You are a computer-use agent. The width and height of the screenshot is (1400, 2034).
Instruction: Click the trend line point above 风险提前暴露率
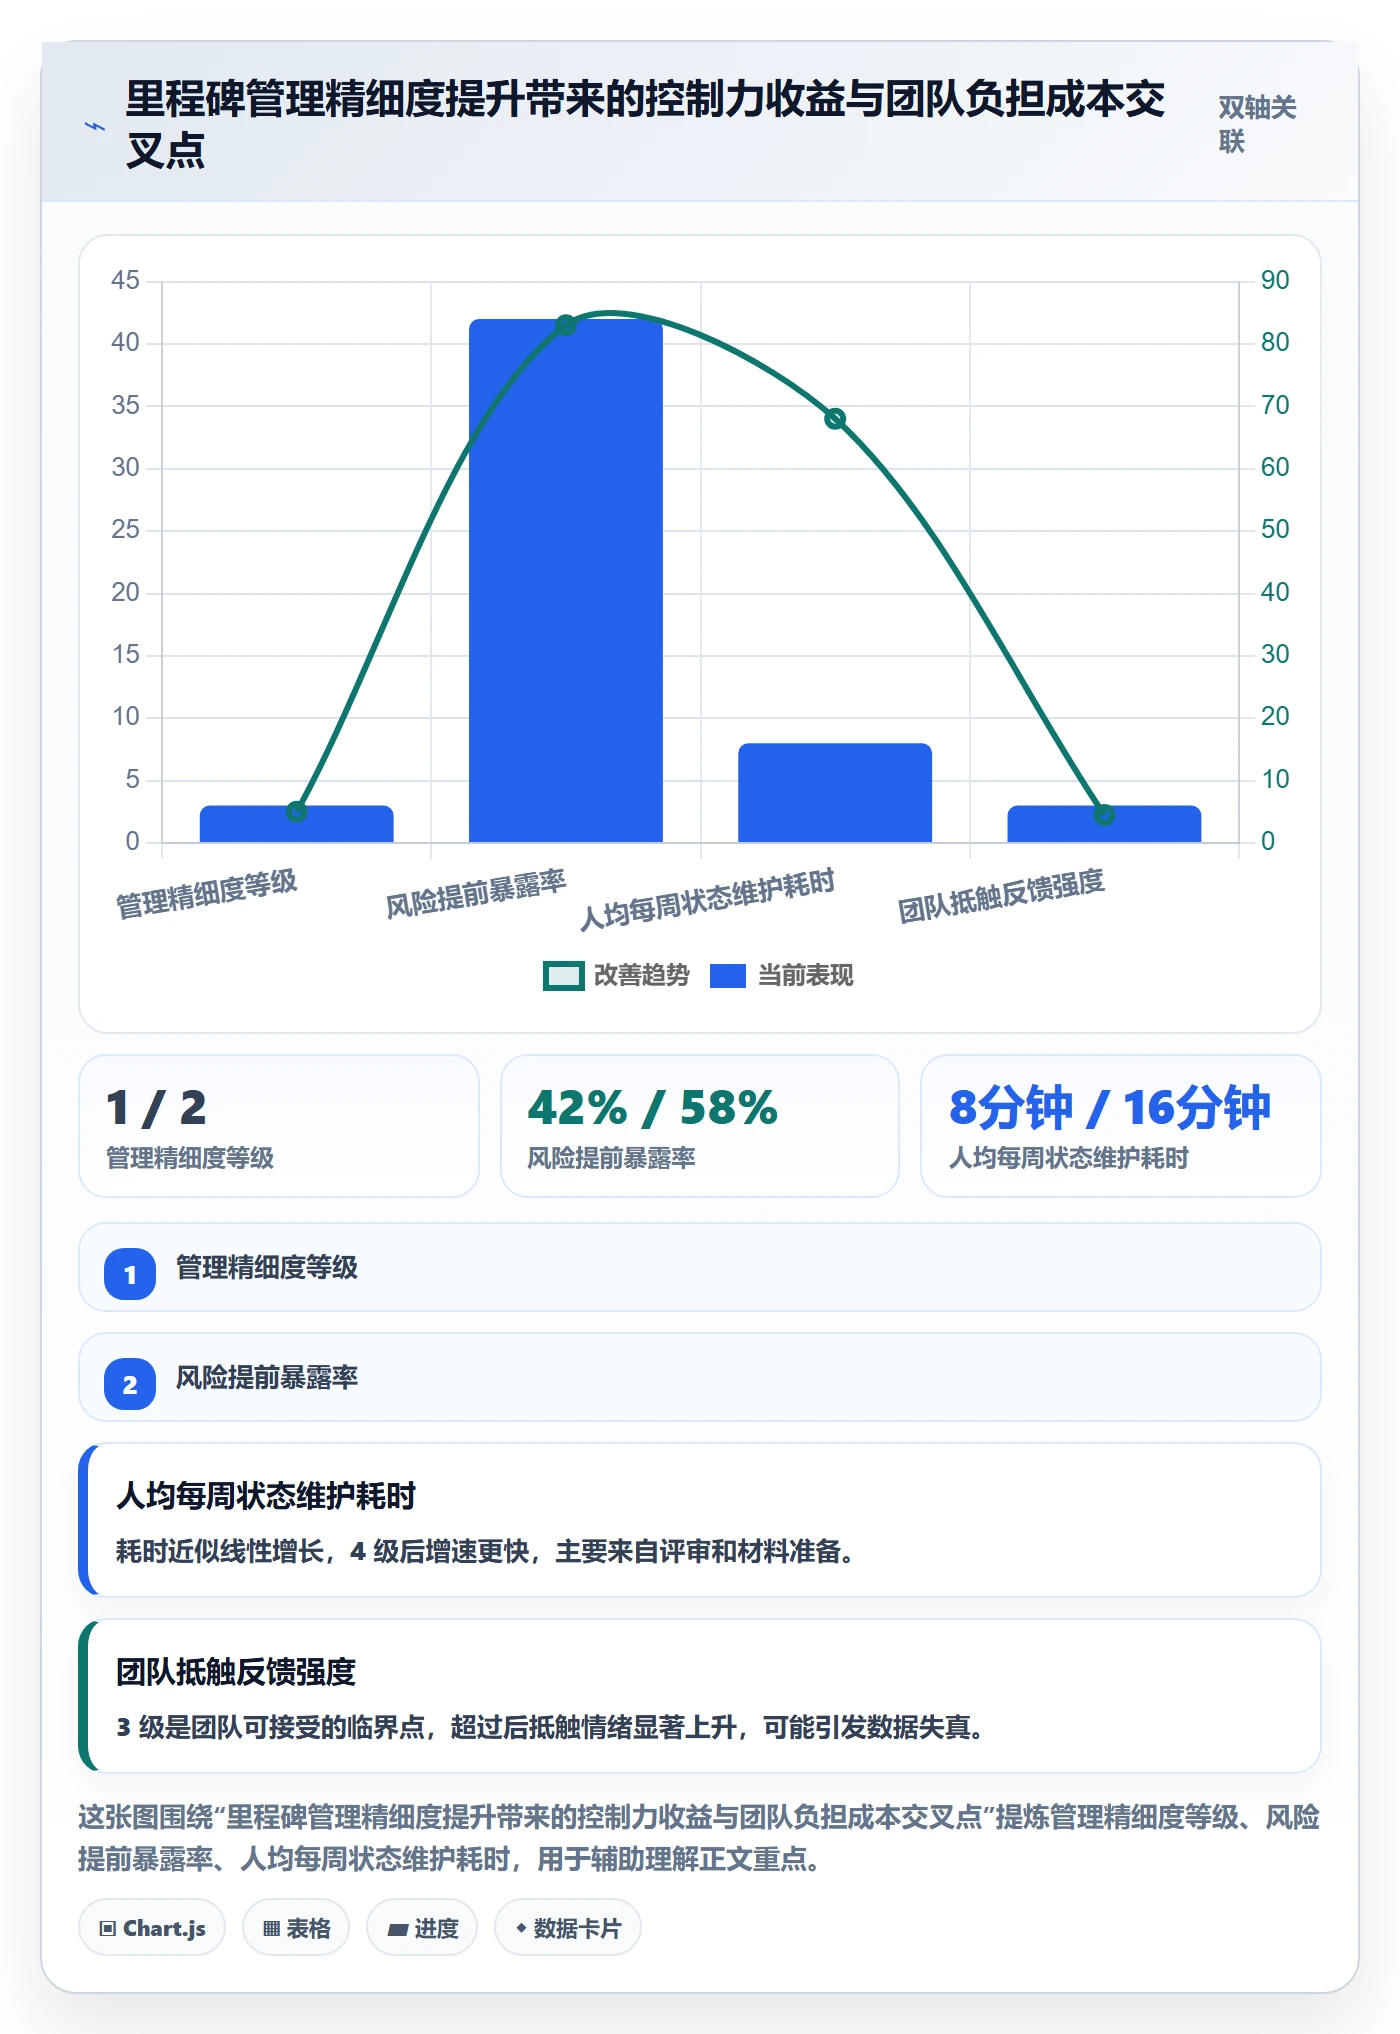coord(566,325)
